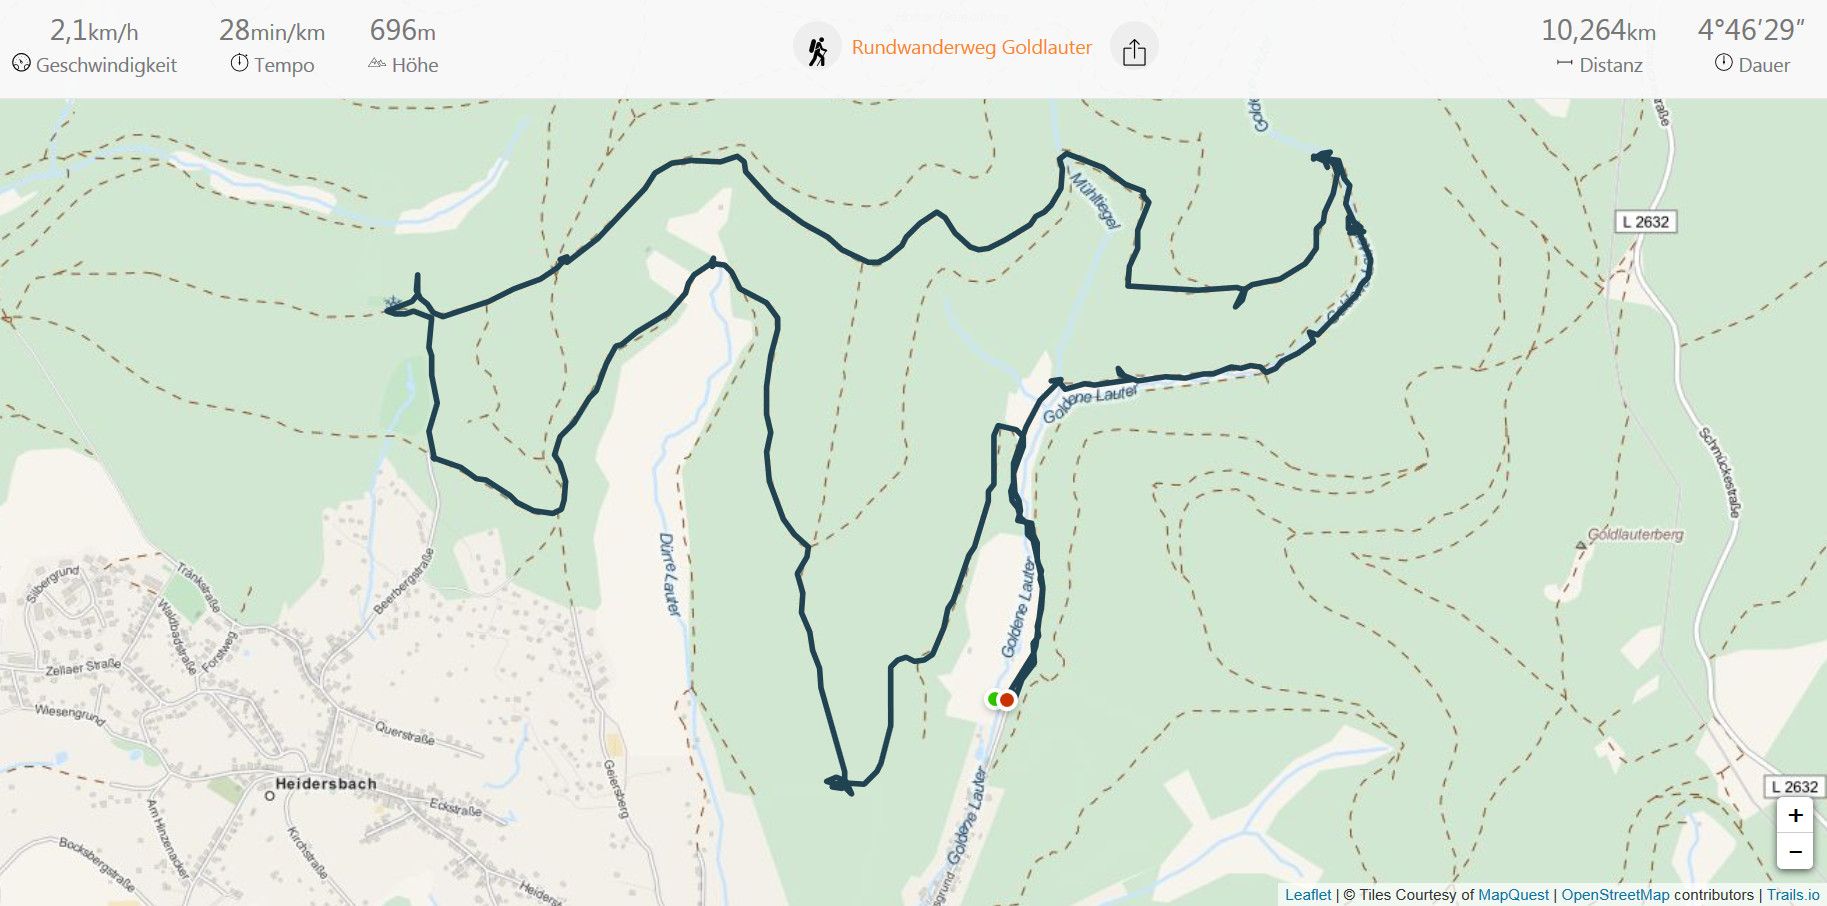Click the Tempo clock icon

tap(239, 63)
